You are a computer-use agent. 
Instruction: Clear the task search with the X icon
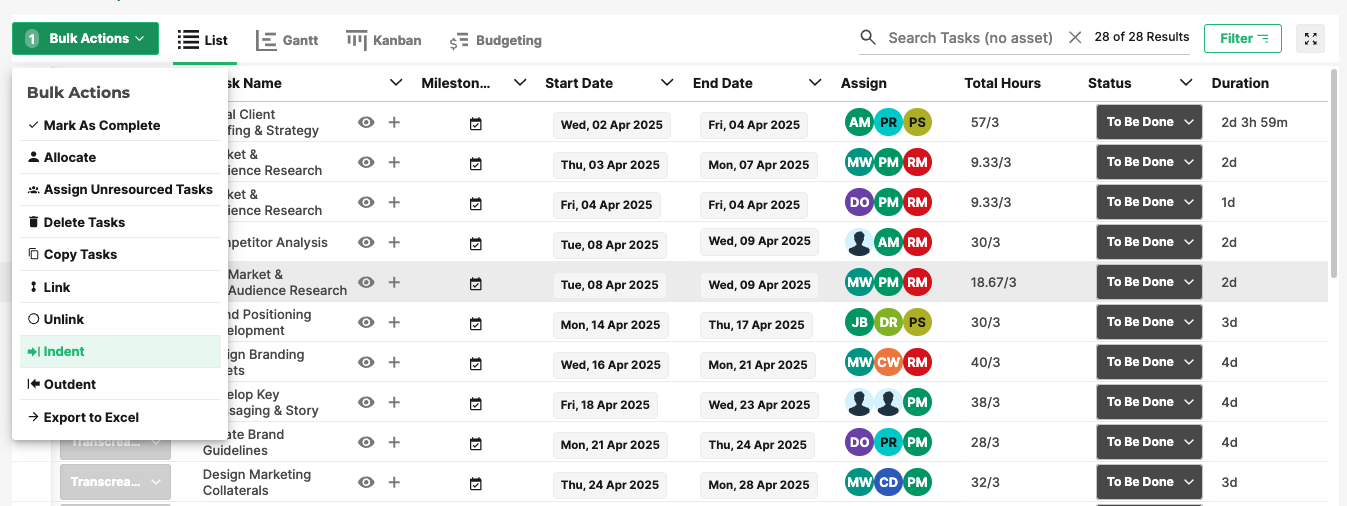point(1075,37)
